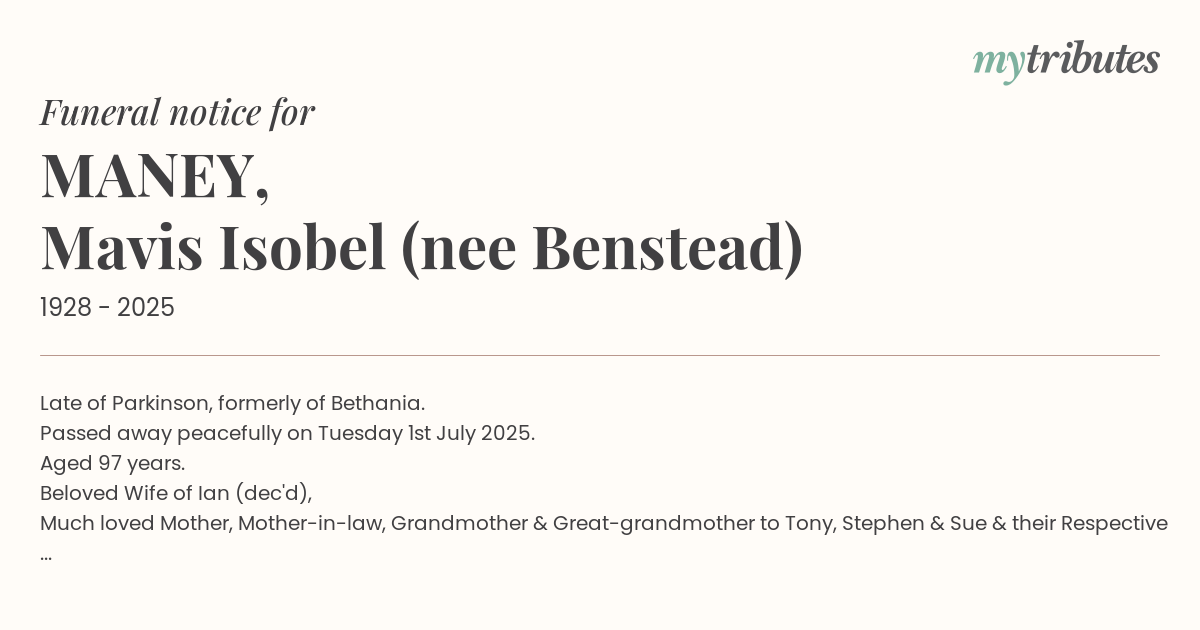
Task: Click the death year 2025 below the name
Action: click(x=146, y=308)
